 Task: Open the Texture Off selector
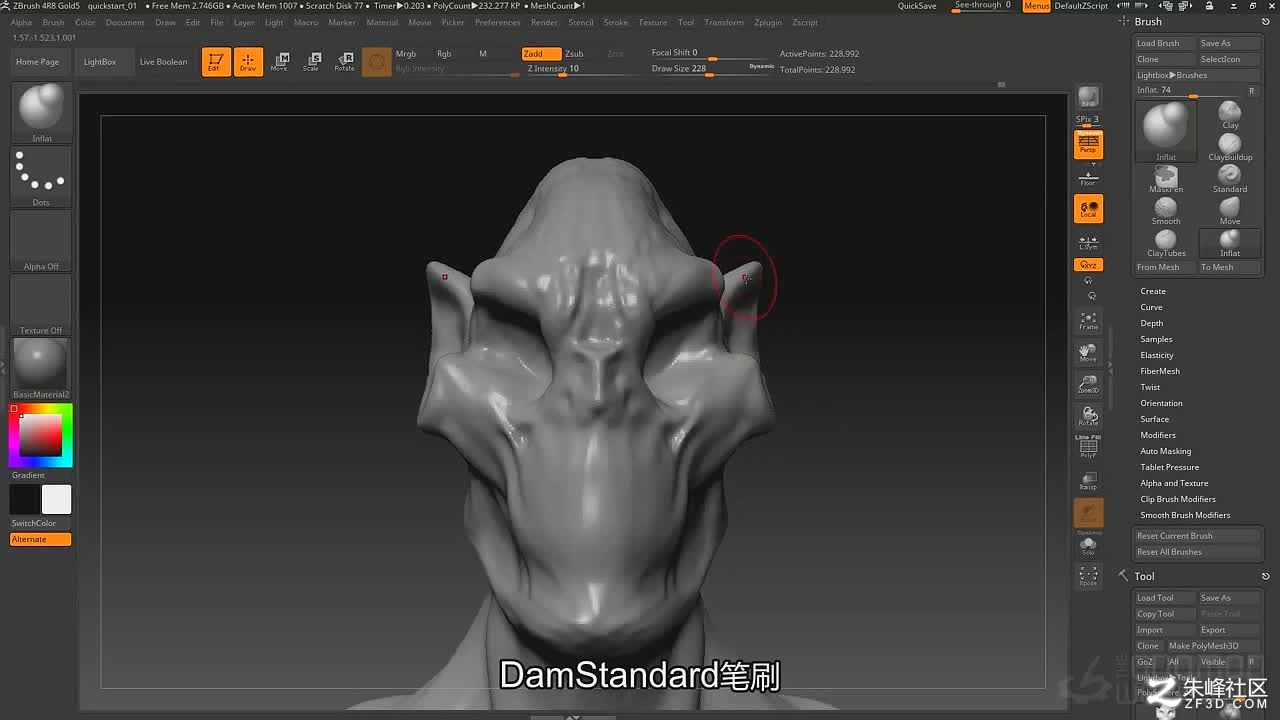(x=41, y=305)
